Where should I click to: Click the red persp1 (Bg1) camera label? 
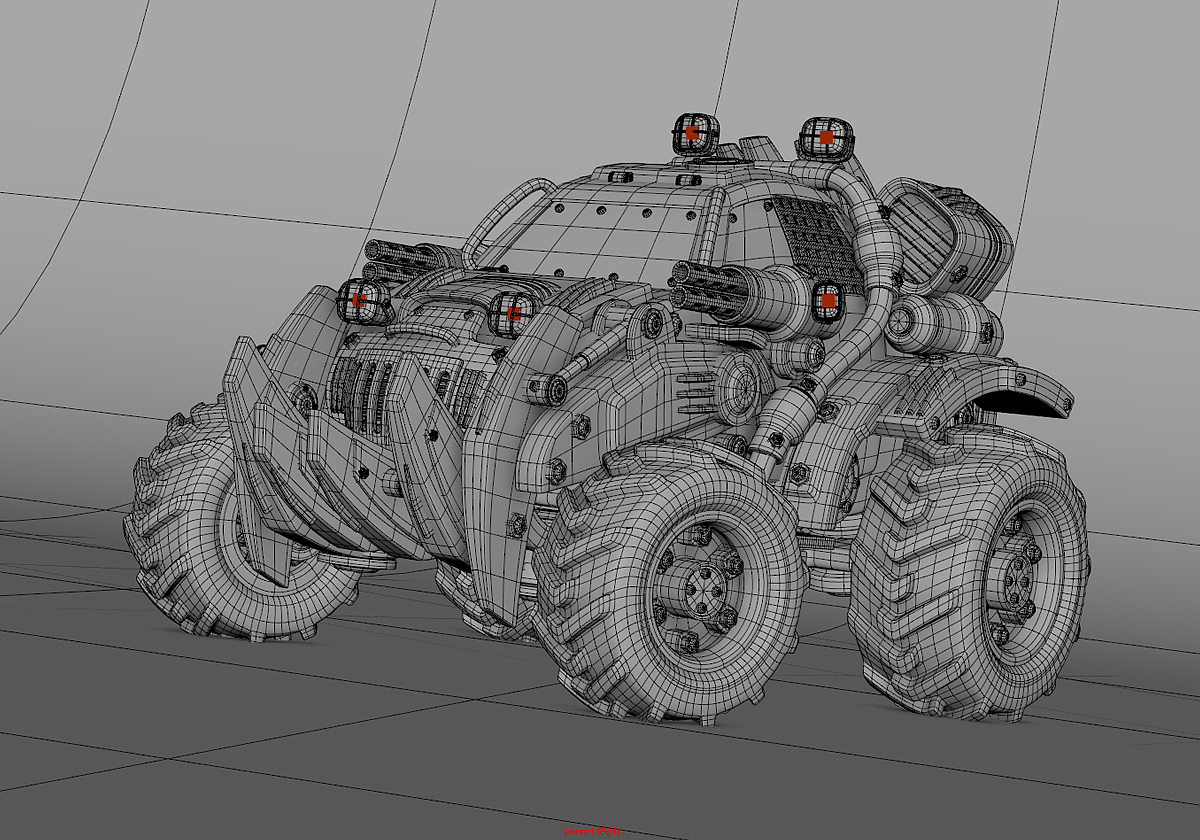[x=593, y=831]
